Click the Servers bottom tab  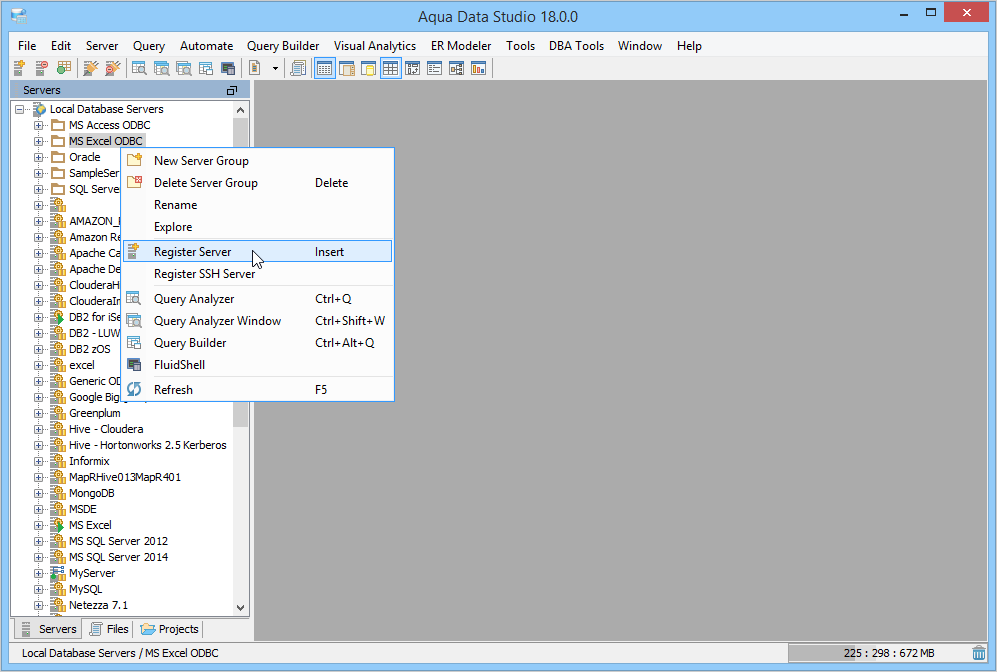[x=48, y=629]
